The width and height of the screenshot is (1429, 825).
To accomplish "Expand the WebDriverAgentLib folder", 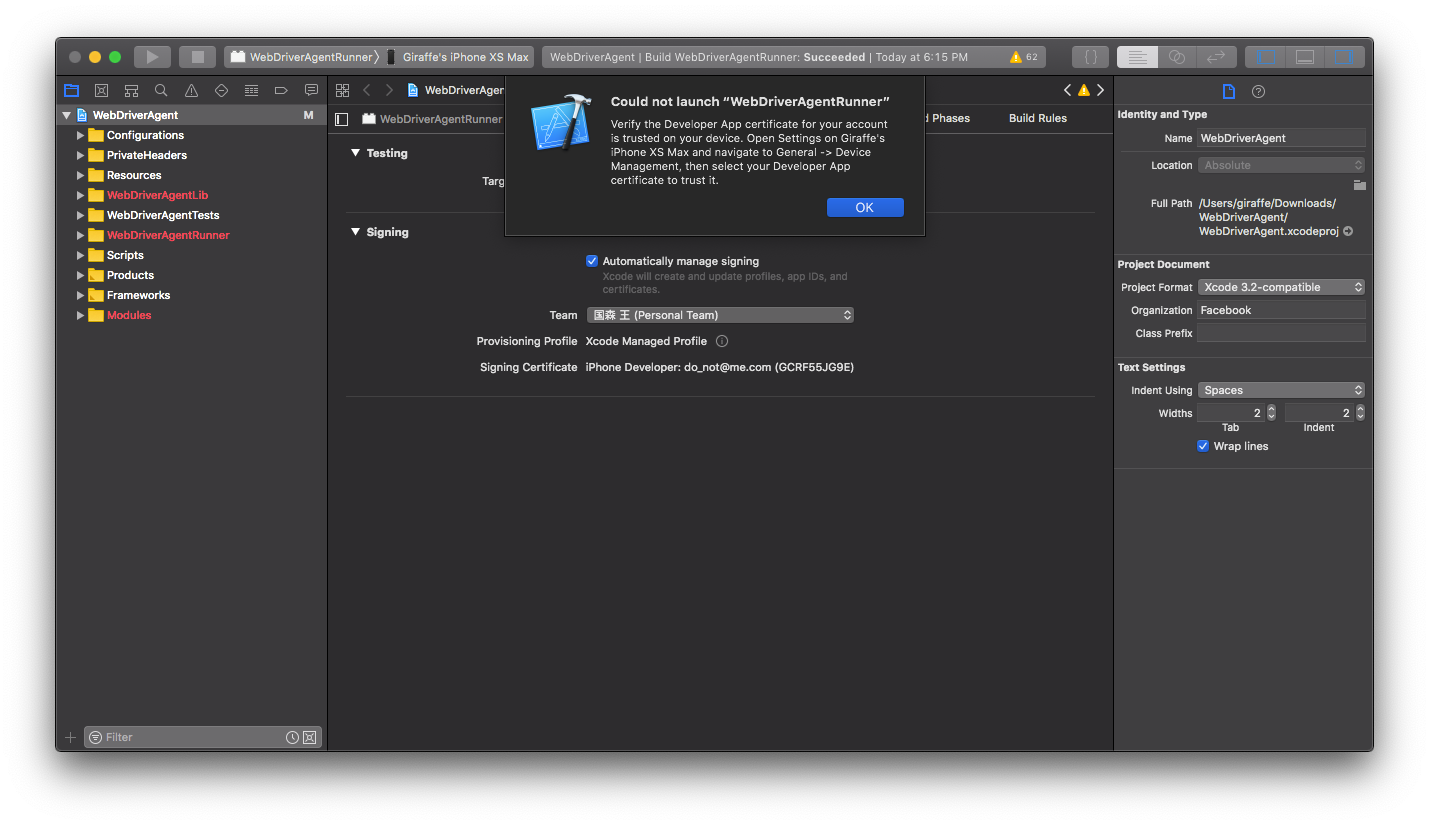I will tap(80, 195).
